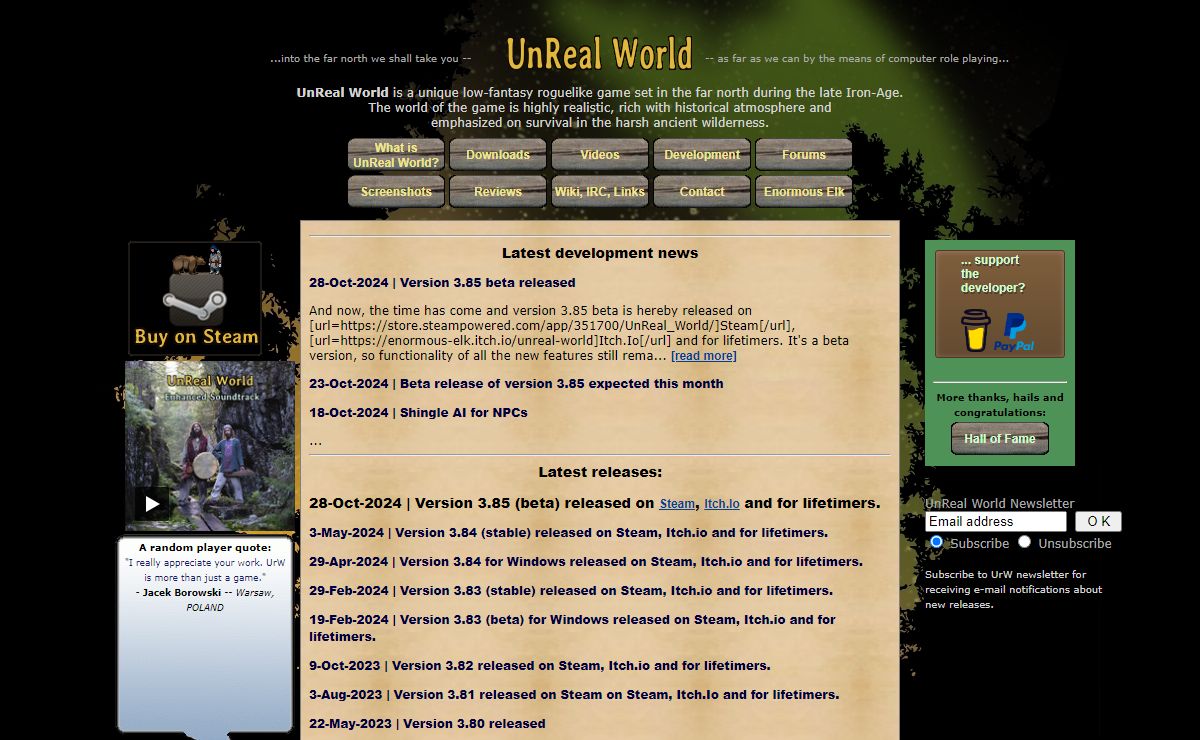Open the Contact page
Image resolution: width=1200 pixels, height=740 pixels.
pos(702,192)
